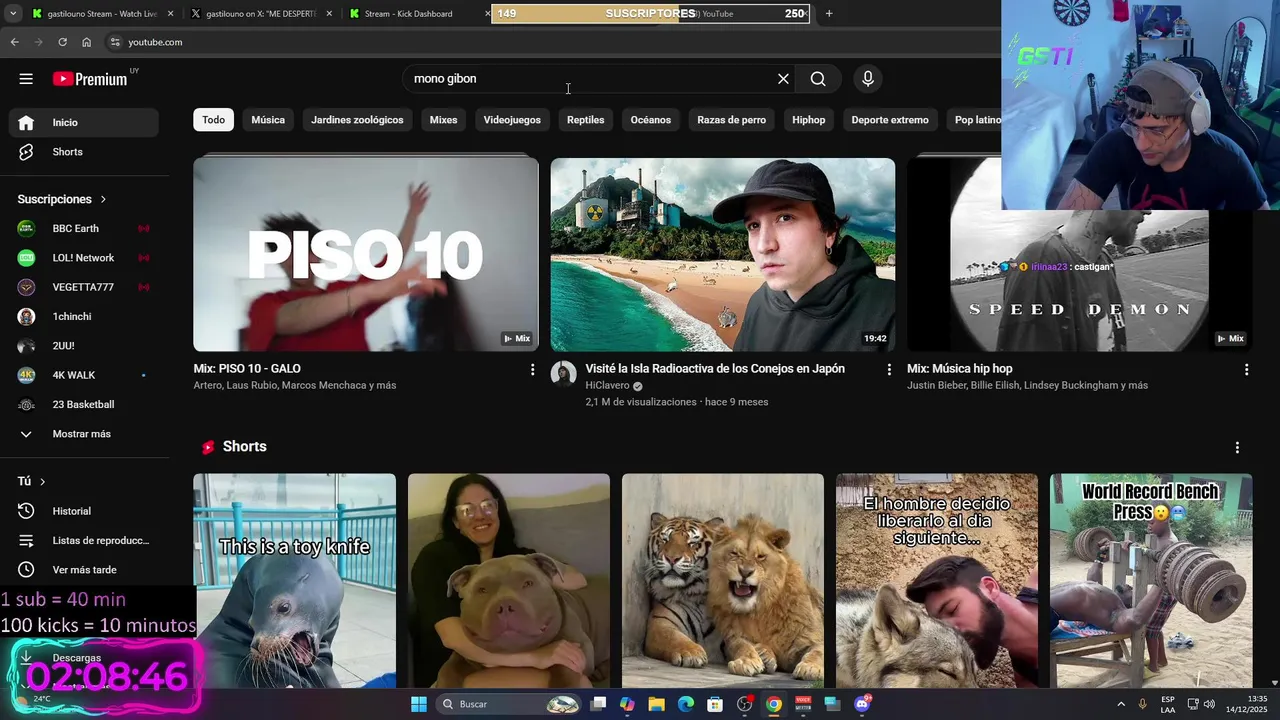Open the VEGETTA777 channel
This screenshot has height=720, width=1280.
coord(84,287)
